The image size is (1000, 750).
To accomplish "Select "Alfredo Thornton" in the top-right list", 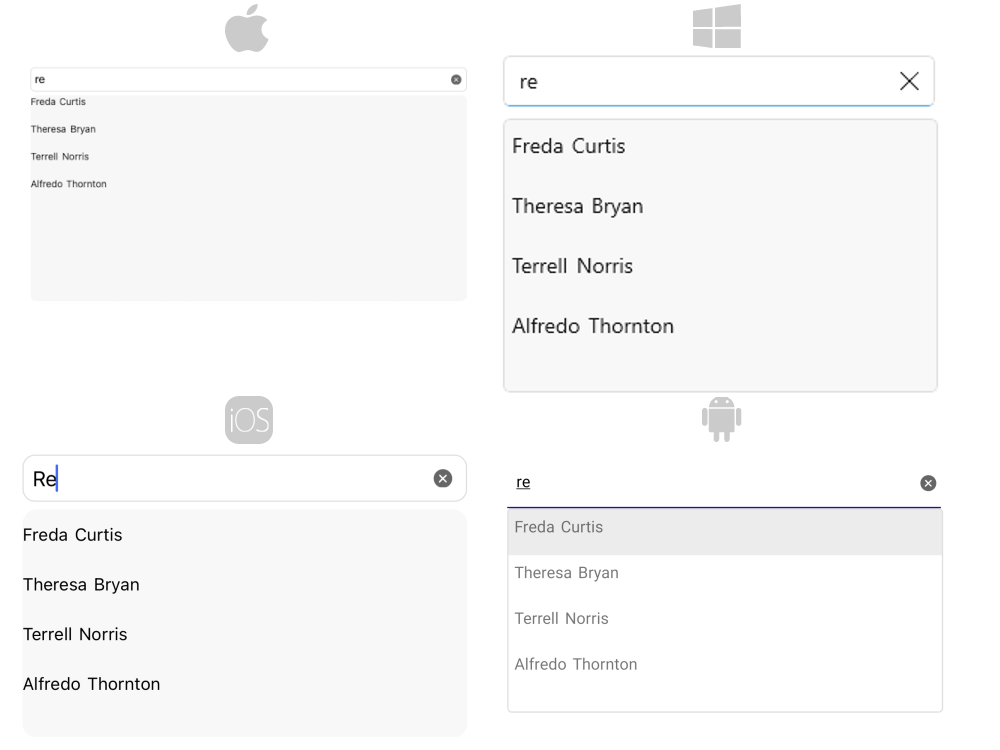I will (592, 326).
